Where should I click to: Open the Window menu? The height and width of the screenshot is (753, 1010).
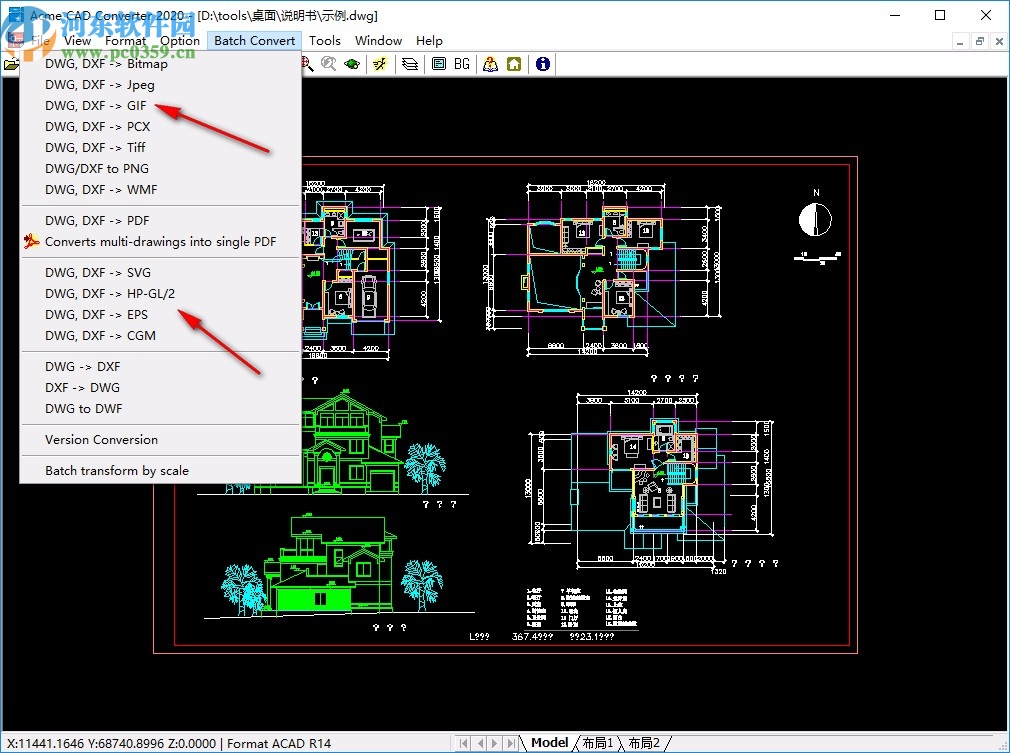(378, 41)
